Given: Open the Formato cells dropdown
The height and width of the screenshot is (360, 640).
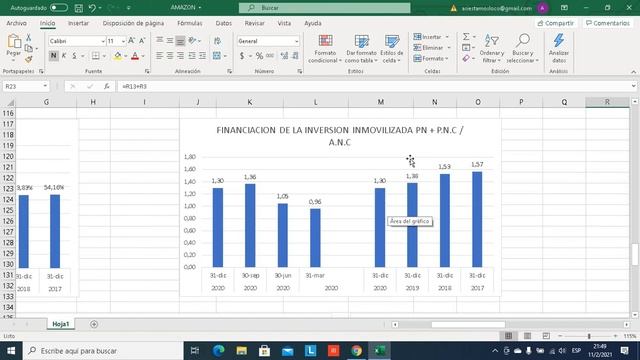Looking at the screenshot, I should [x=447, y=59].
